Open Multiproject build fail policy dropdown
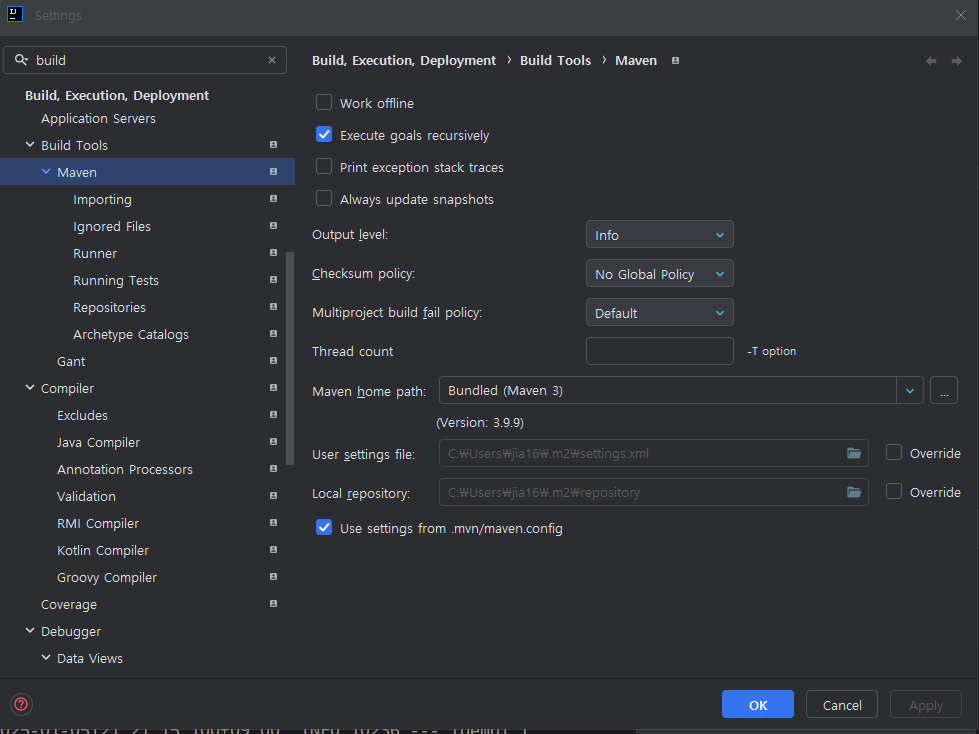 pyautogui.click(x=659, y=313)
